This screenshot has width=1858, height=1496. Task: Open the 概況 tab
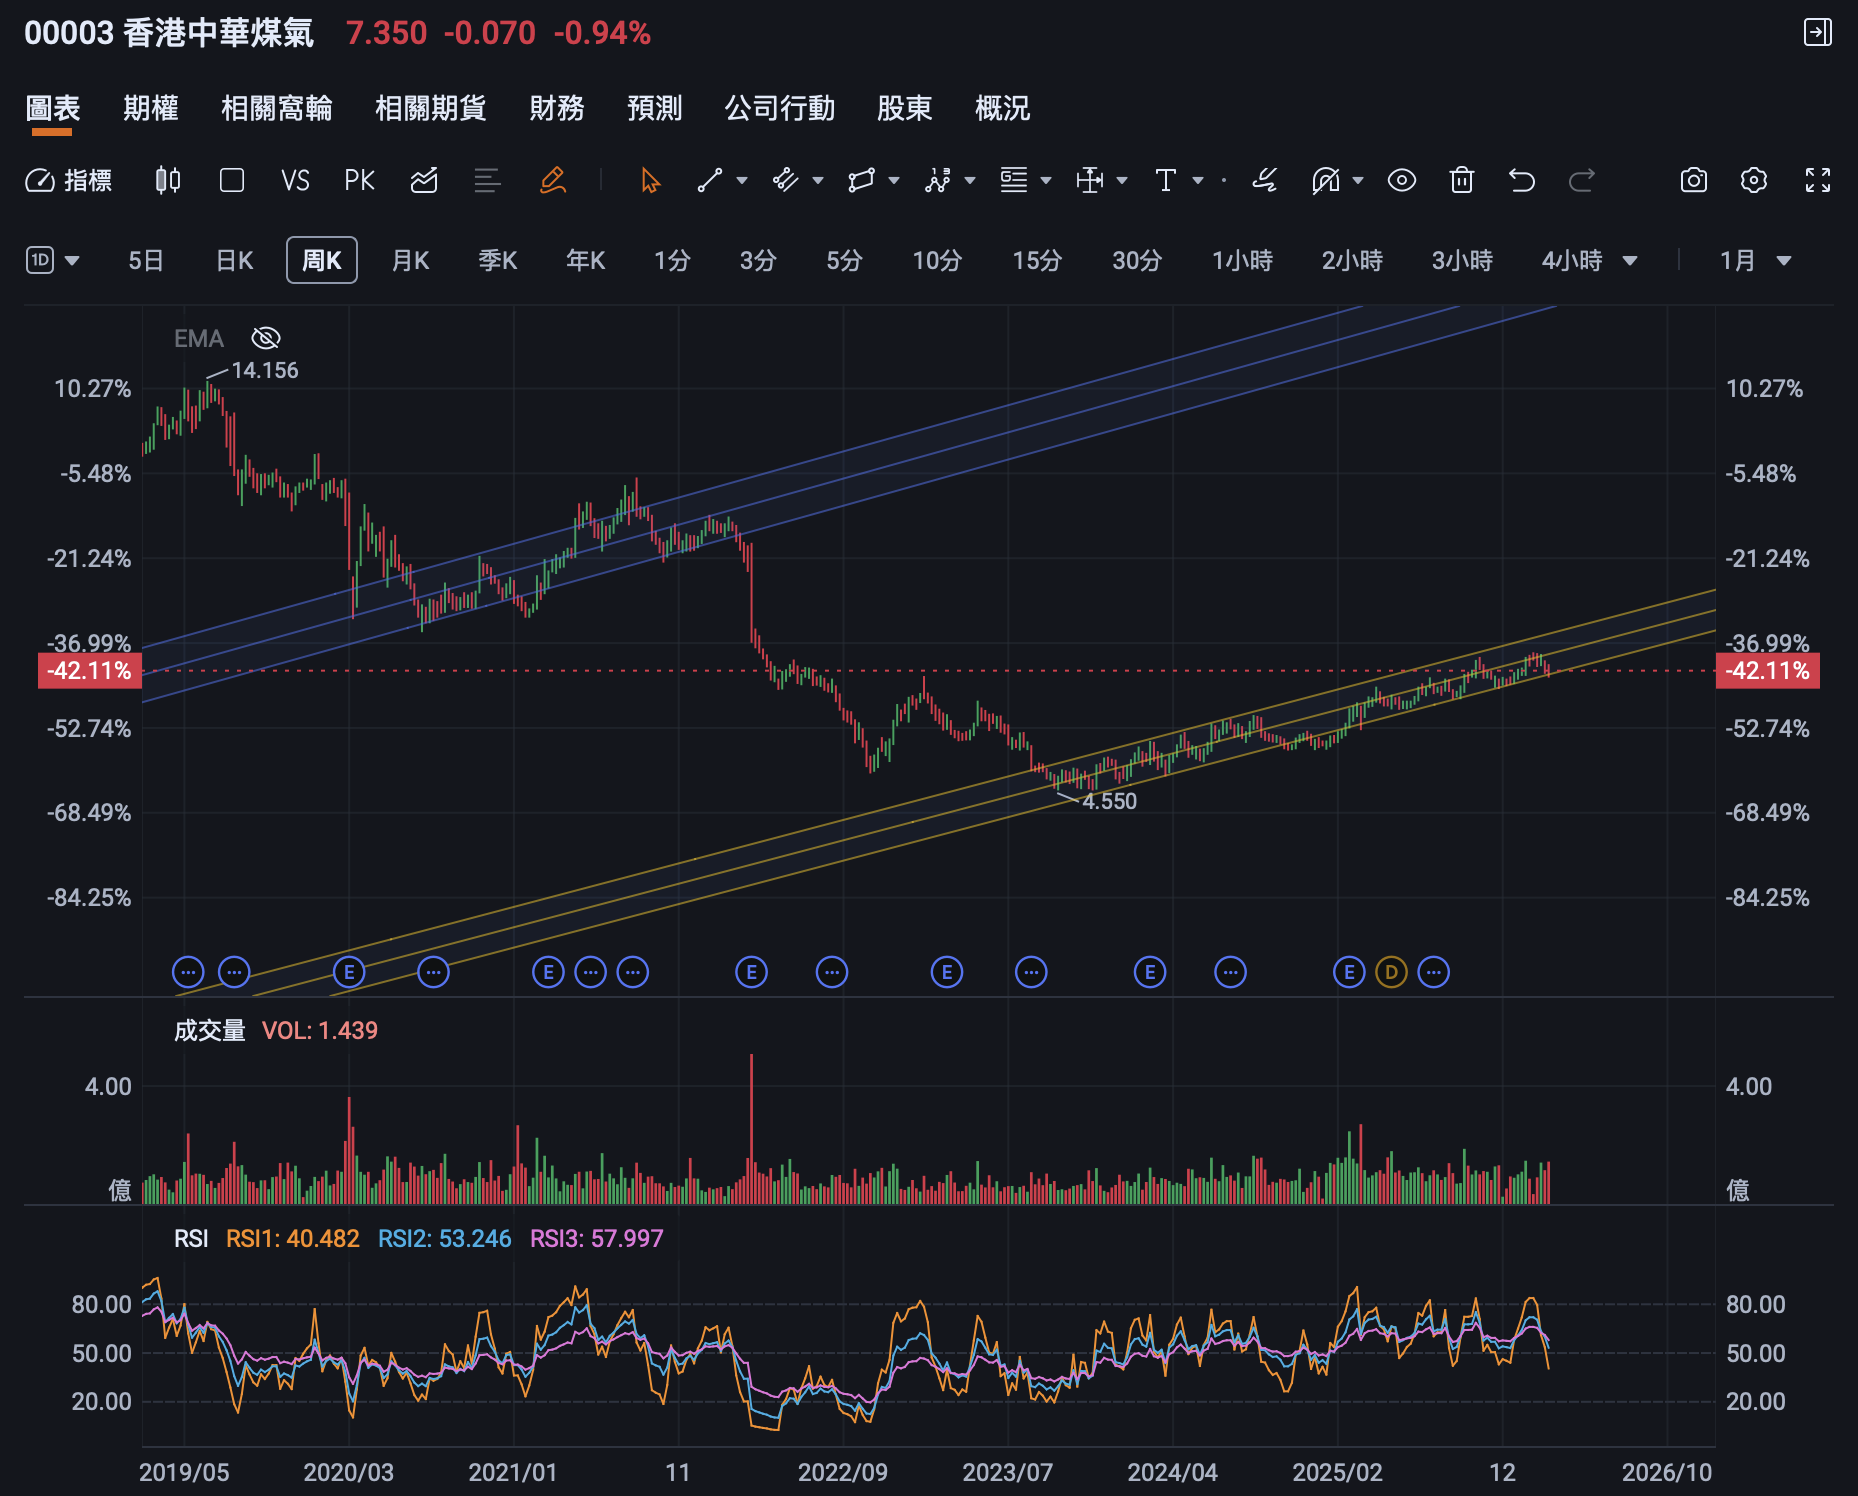(x=1003, y=108)
